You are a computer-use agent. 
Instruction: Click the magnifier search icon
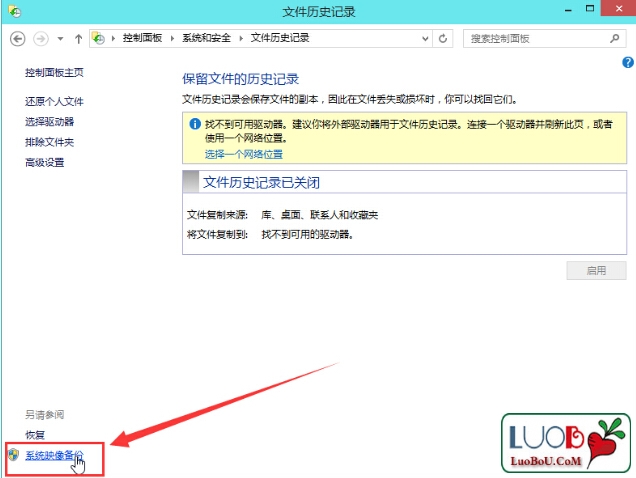(x=615, y=39)
